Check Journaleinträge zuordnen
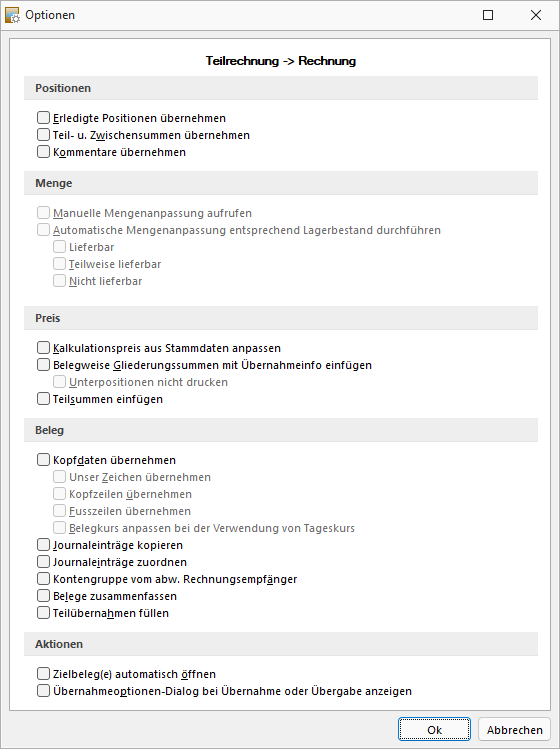Screen dimensions: 560x749 click(x=43, y=562)
